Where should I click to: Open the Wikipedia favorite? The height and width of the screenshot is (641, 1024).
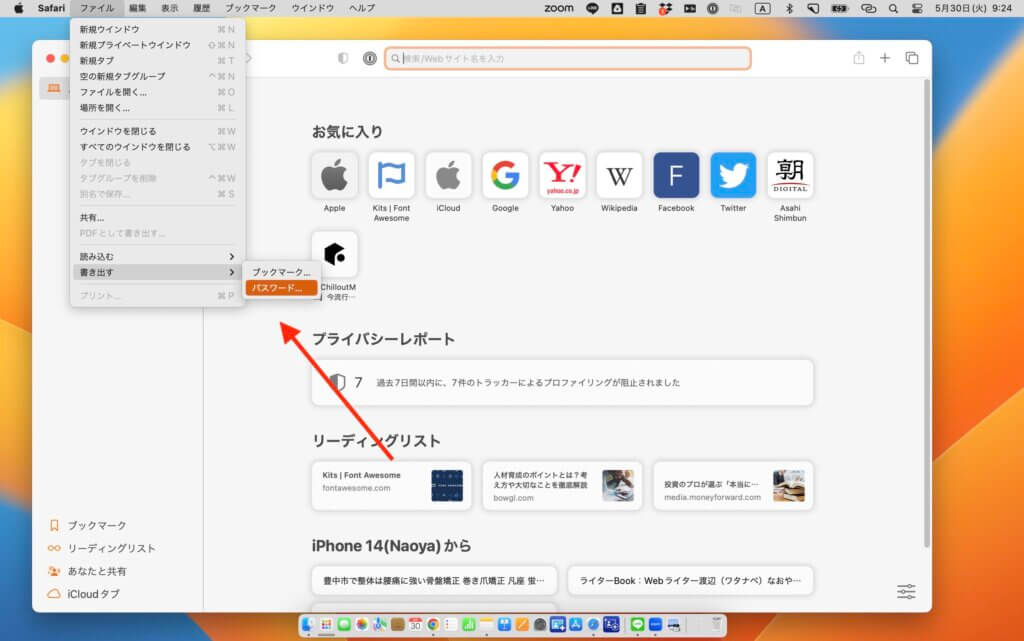click(x=618, y=175)
